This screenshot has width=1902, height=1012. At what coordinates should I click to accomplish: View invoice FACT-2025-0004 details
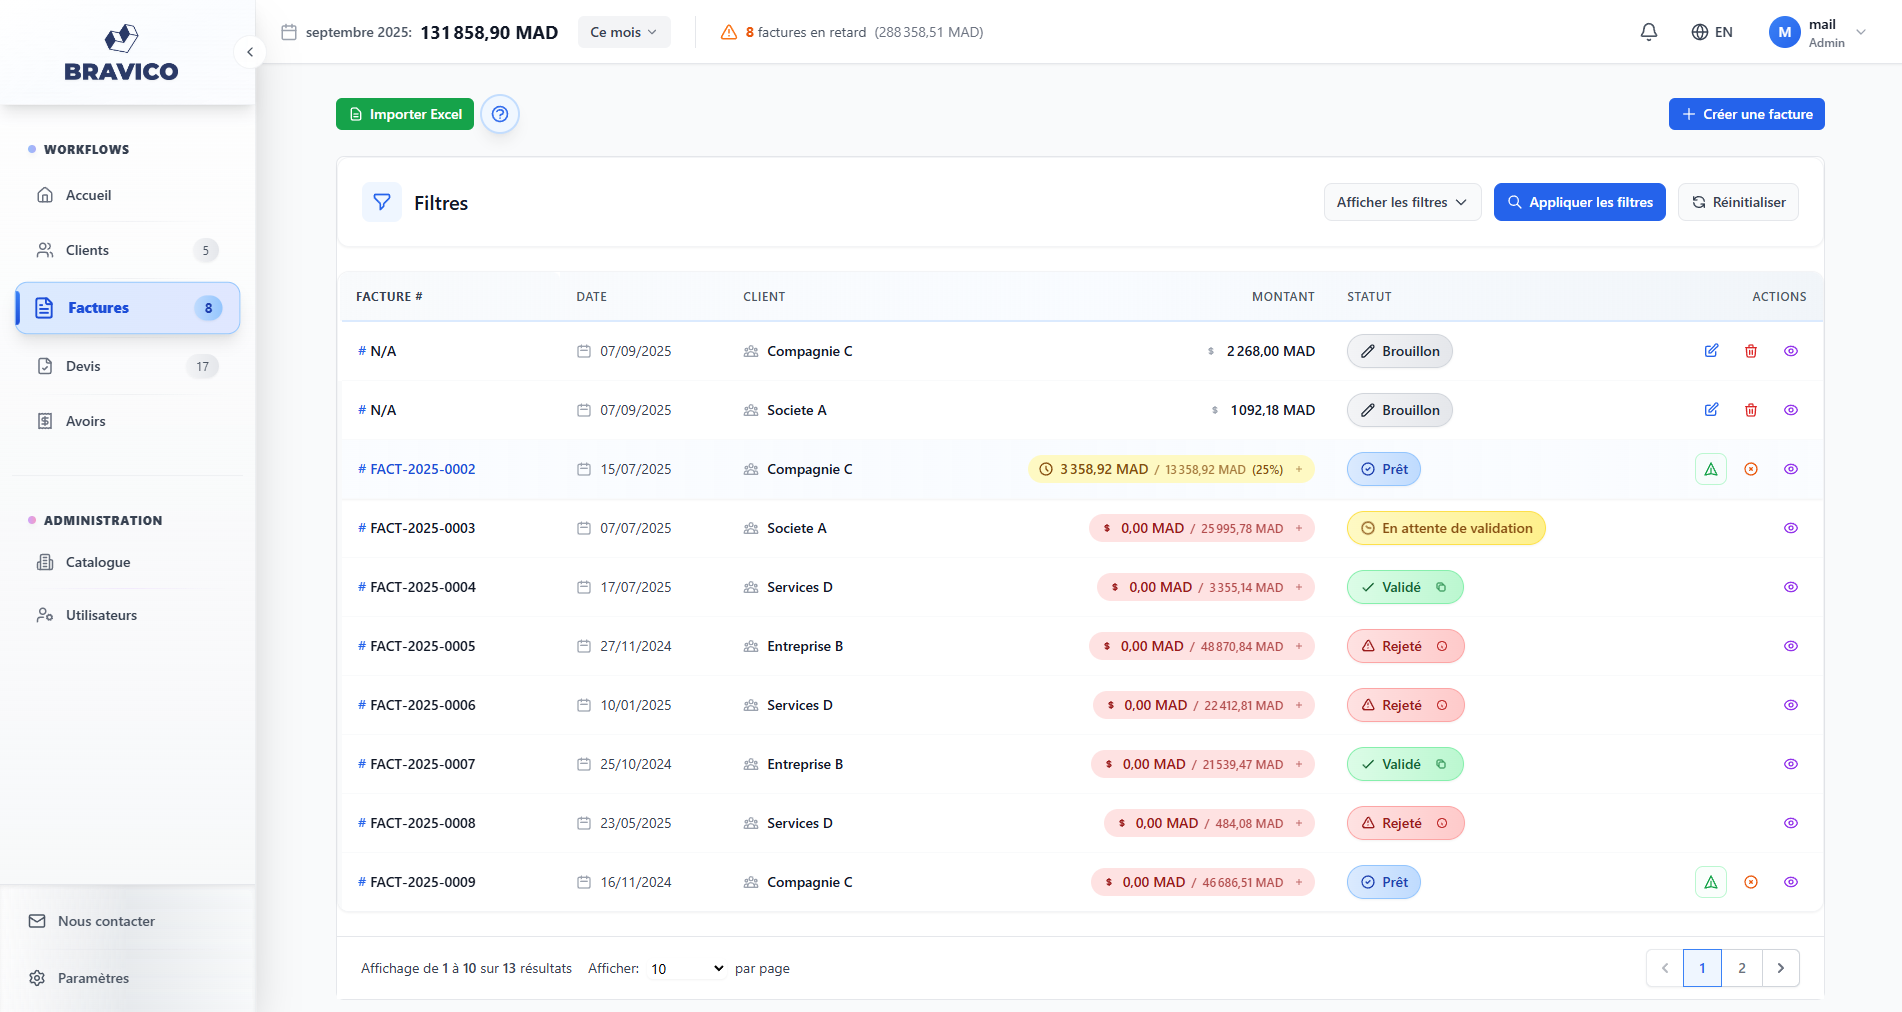(x=1791, y=587)
